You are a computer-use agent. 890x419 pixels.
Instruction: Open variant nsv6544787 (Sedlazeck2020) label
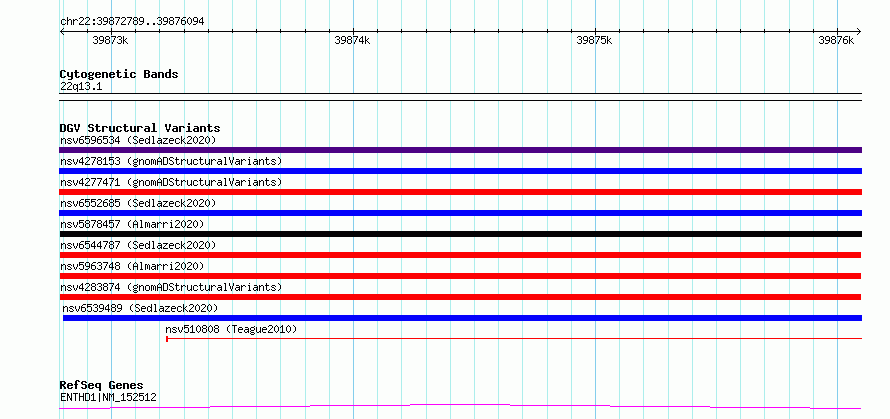pos(138,245)
